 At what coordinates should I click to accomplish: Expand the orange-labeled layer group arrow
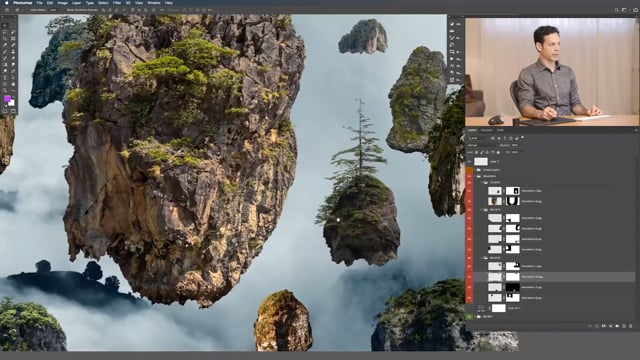click(x=475, y=170)
